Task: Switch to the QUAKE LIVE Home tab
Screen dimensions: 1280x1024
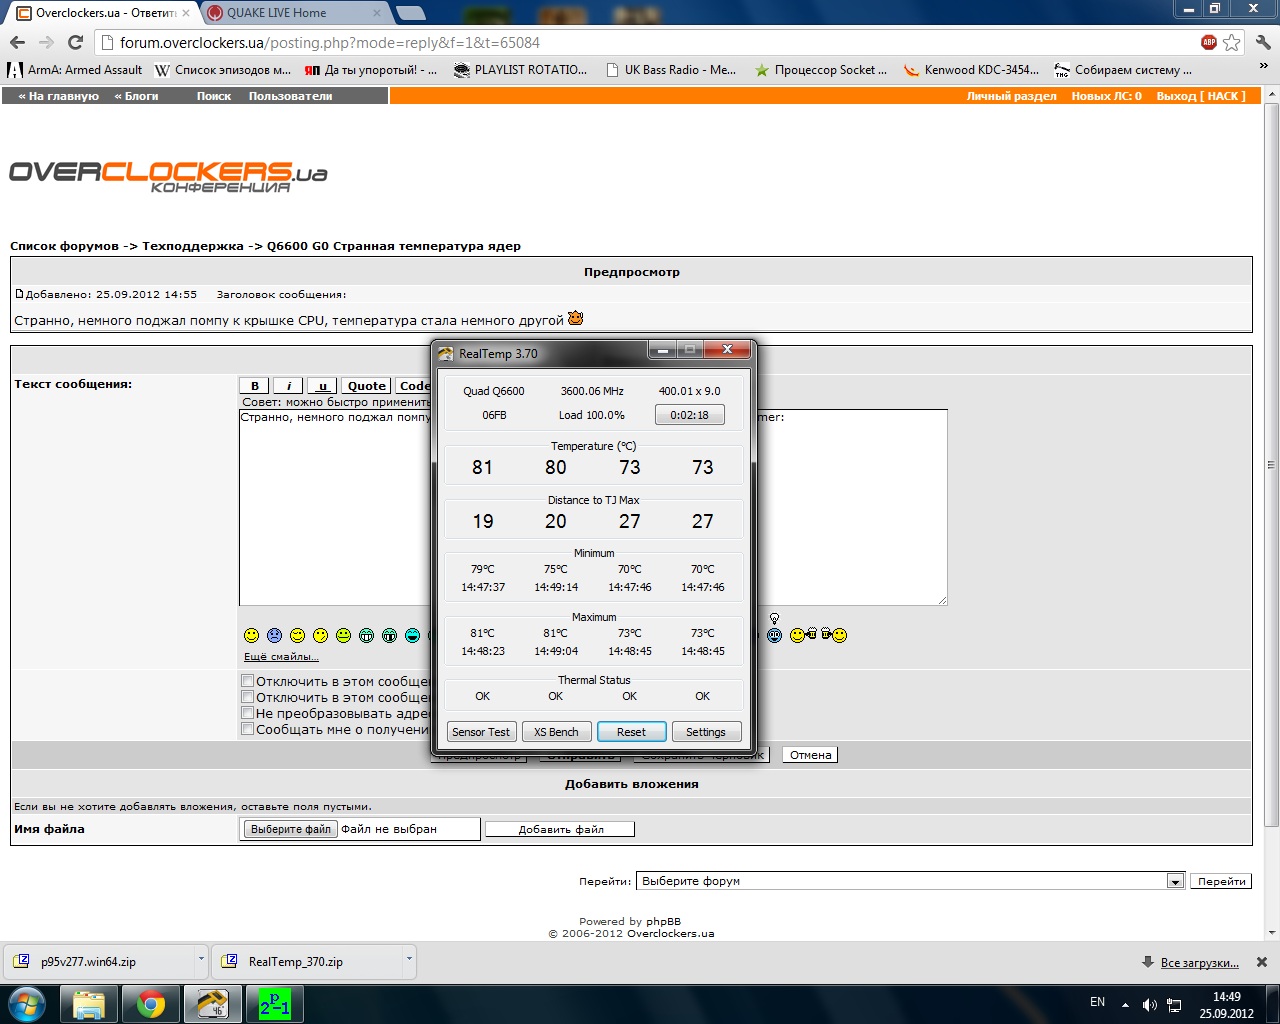Action: click(292, 13)
